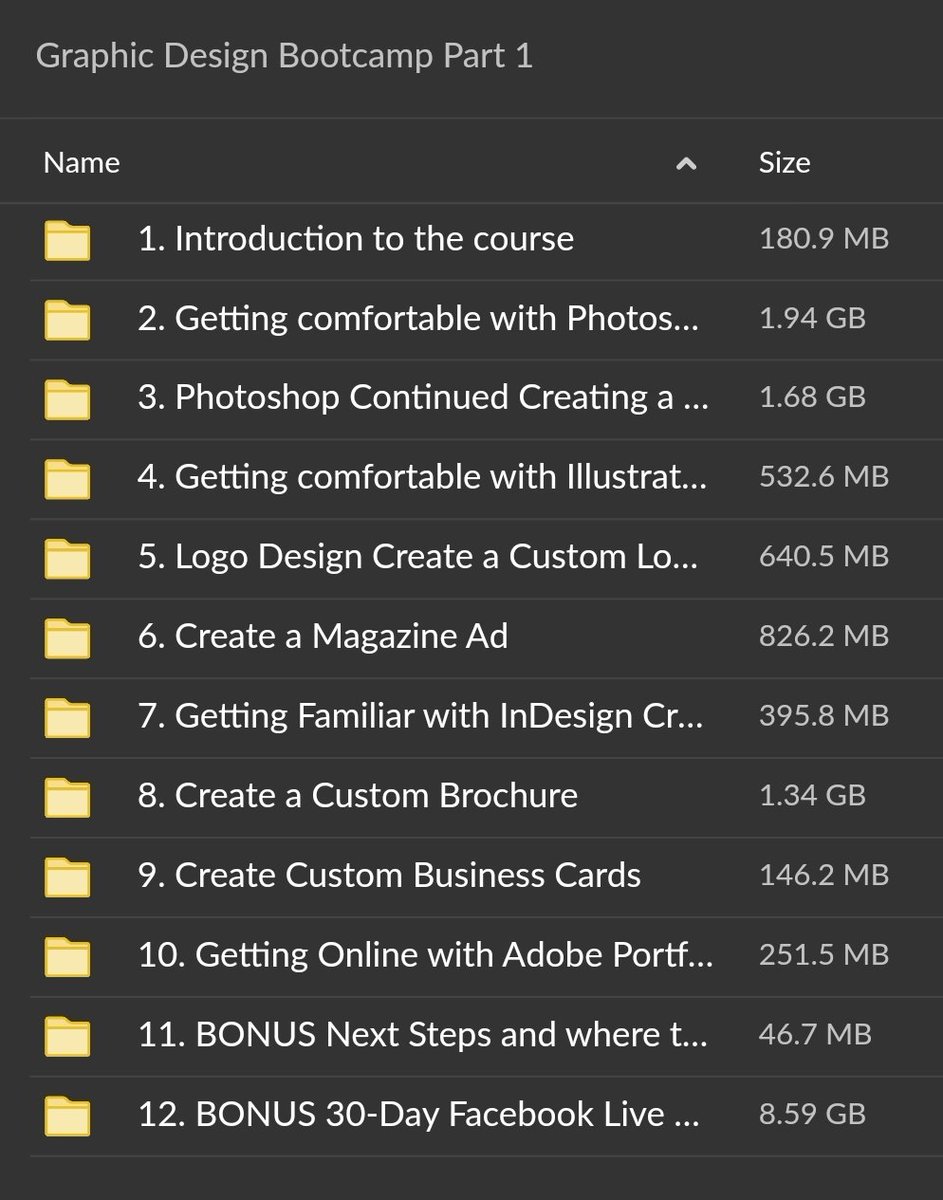The image size is (943, 1200).
Task: Click the folder icon for Photoshop Continued Creating a...
Action: coord(67,400)
